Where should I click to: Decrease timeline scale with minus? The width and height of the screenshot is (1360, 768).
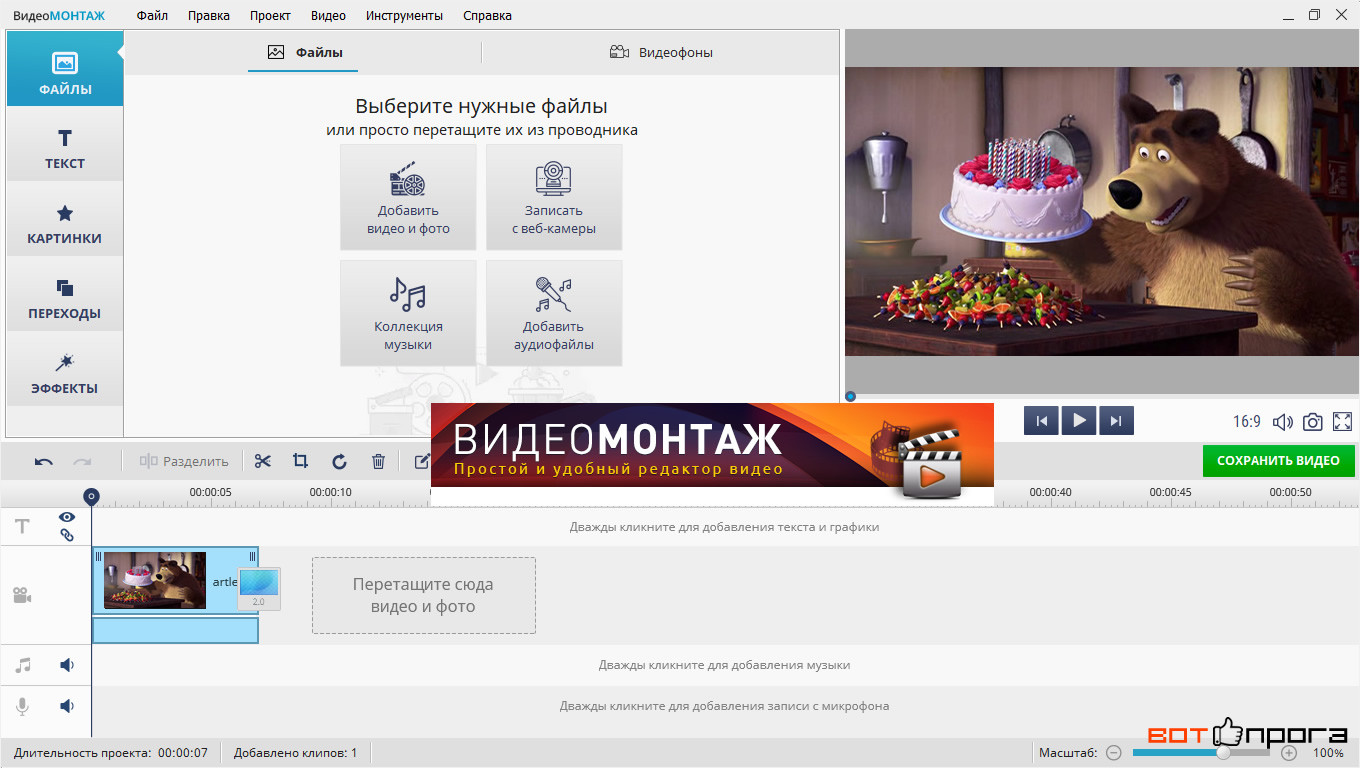click(1114, 753)
